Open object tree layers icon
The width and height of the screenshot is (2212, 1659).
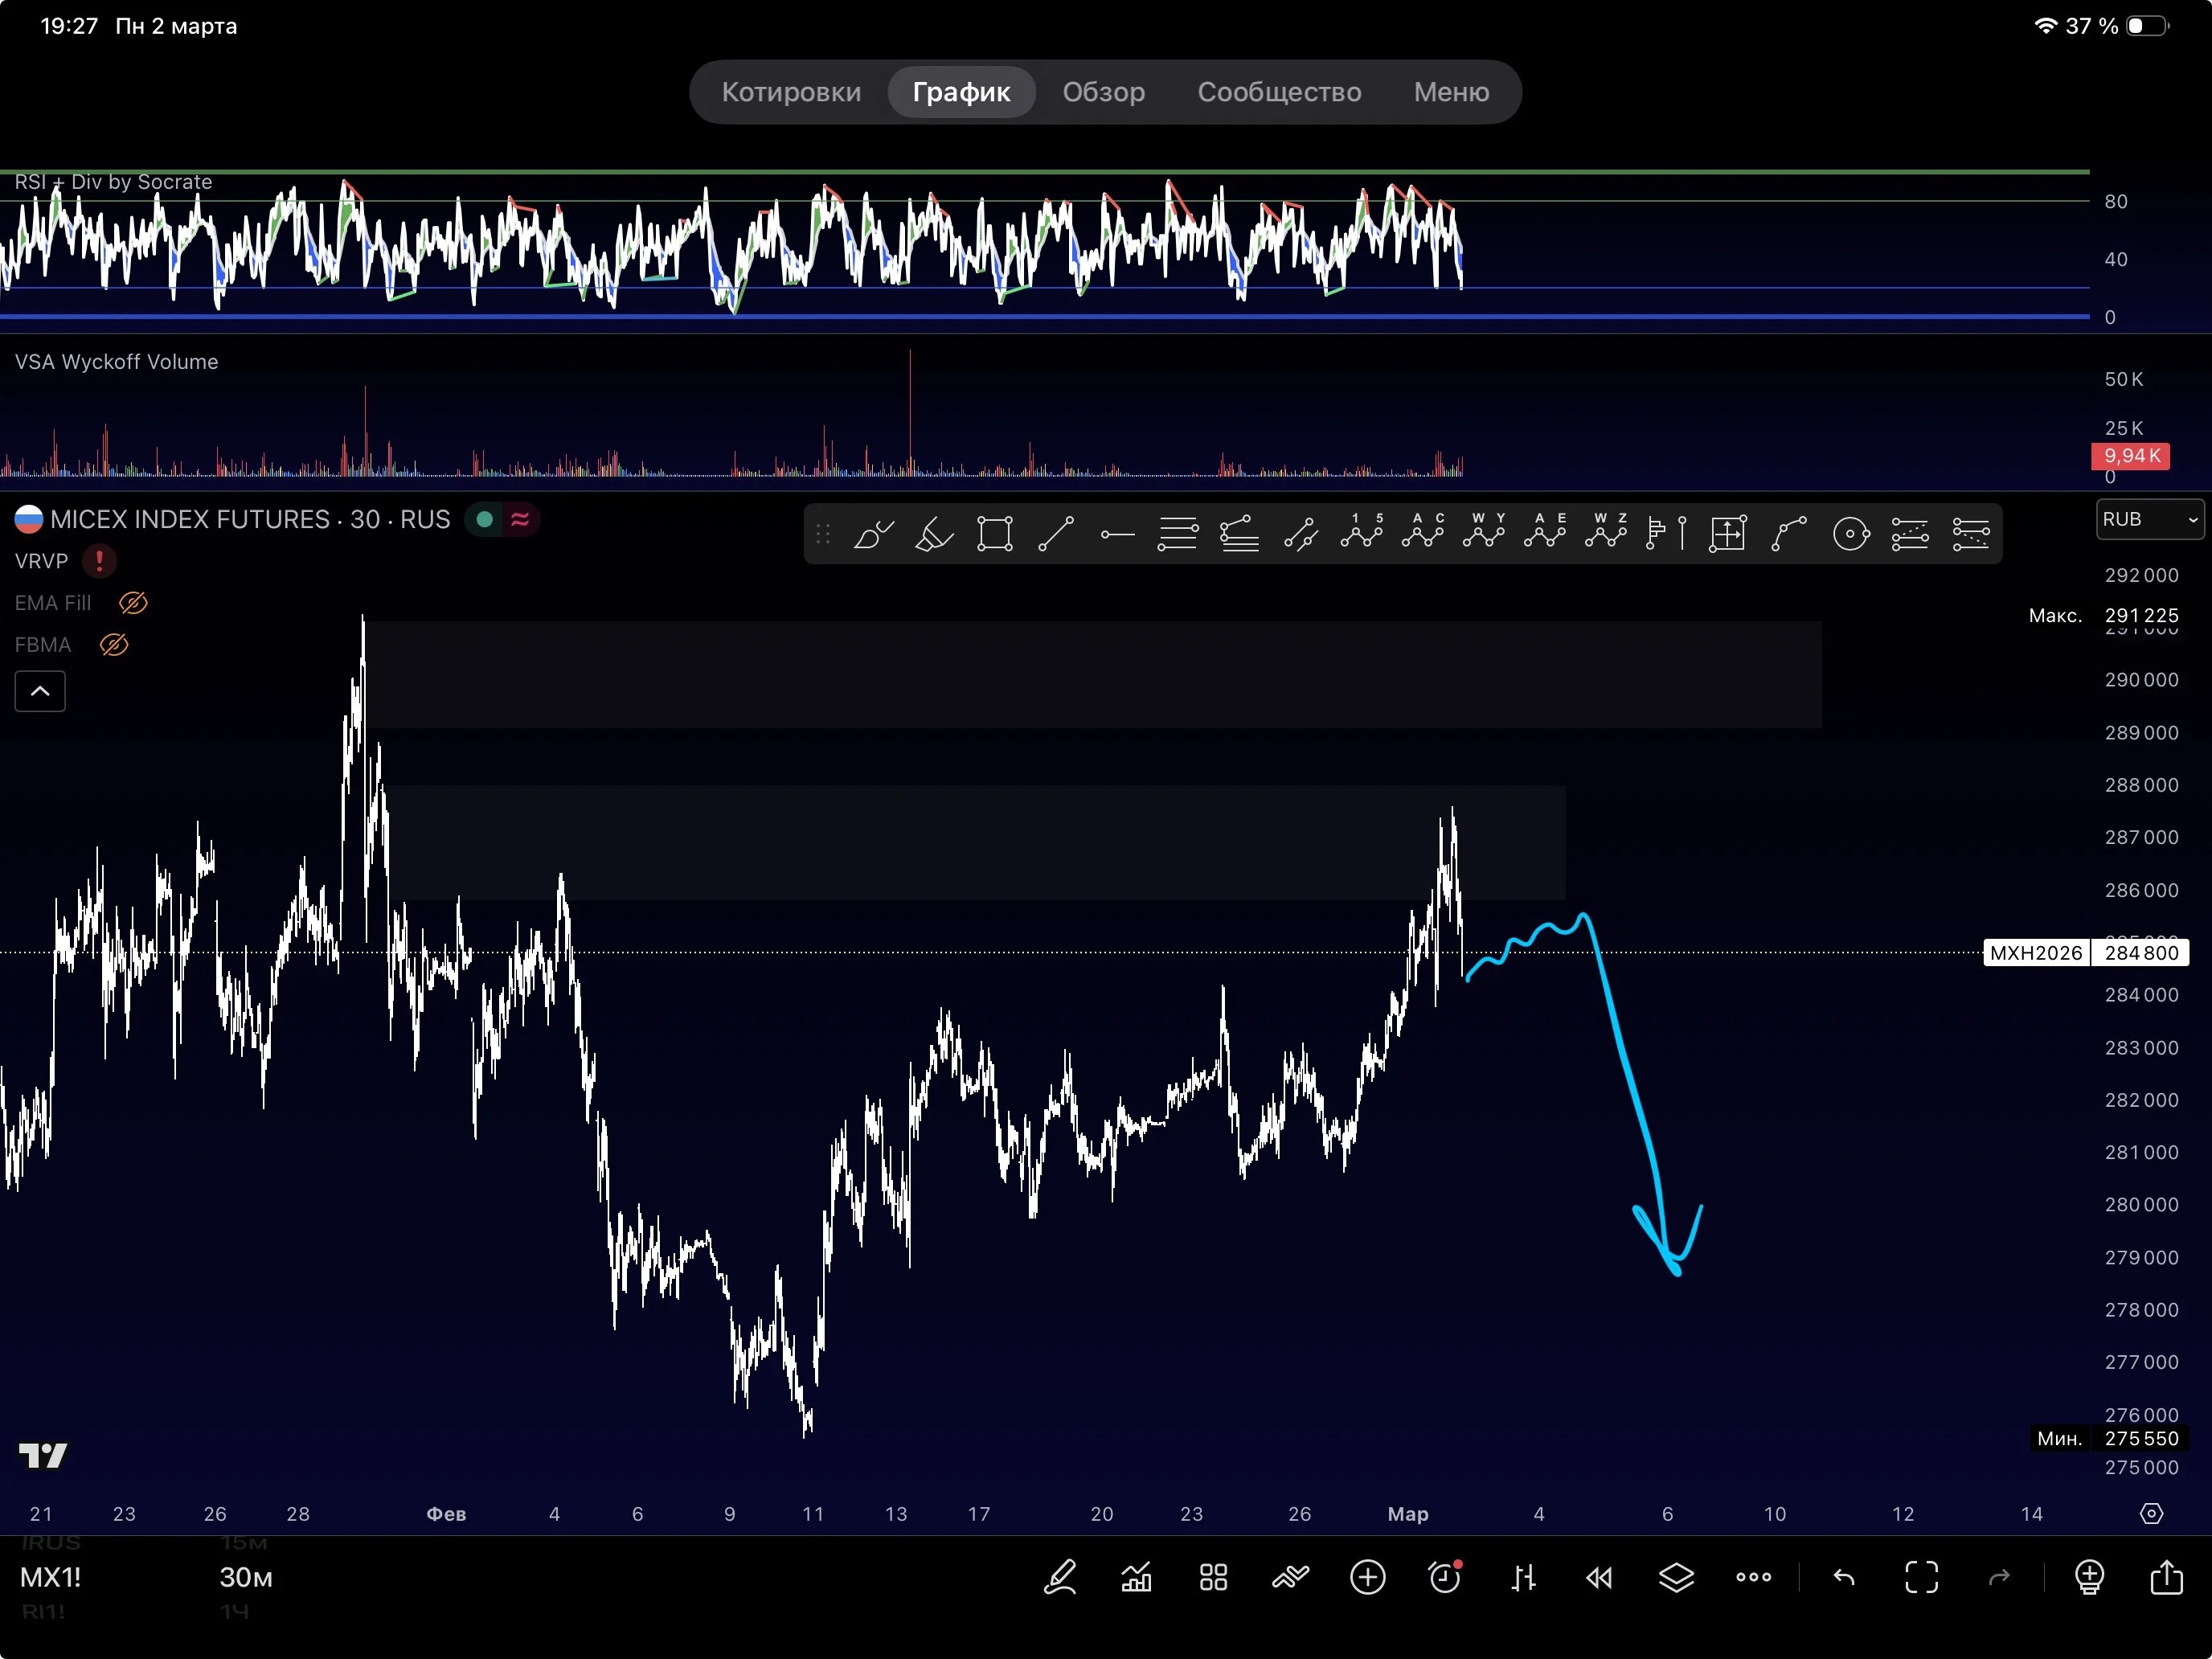[1676, 1577]
